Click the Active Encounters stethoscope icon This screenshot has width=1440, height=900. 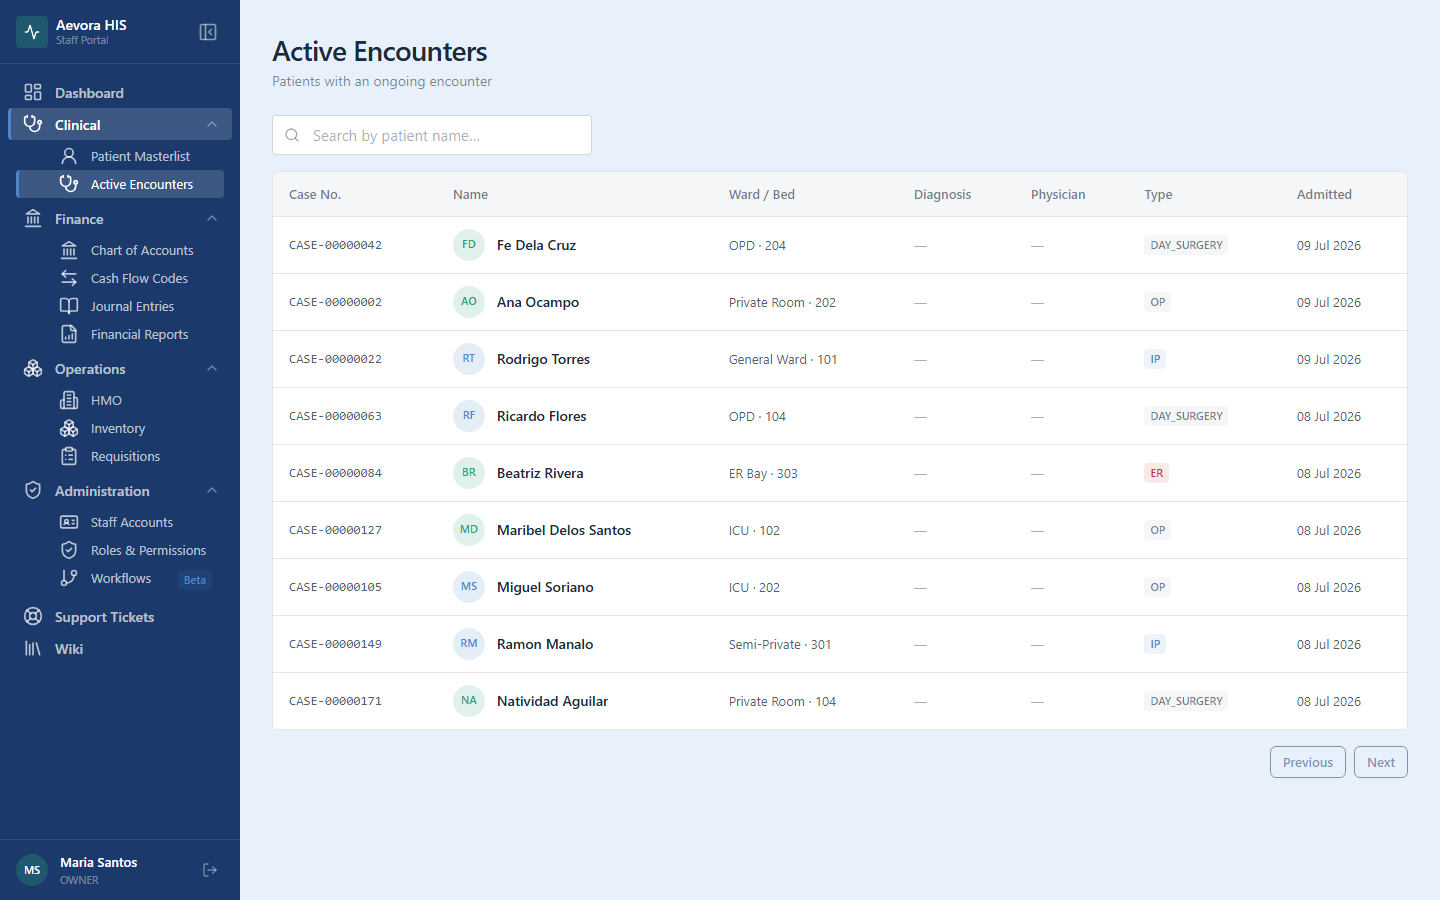click(x=69, y=184)
